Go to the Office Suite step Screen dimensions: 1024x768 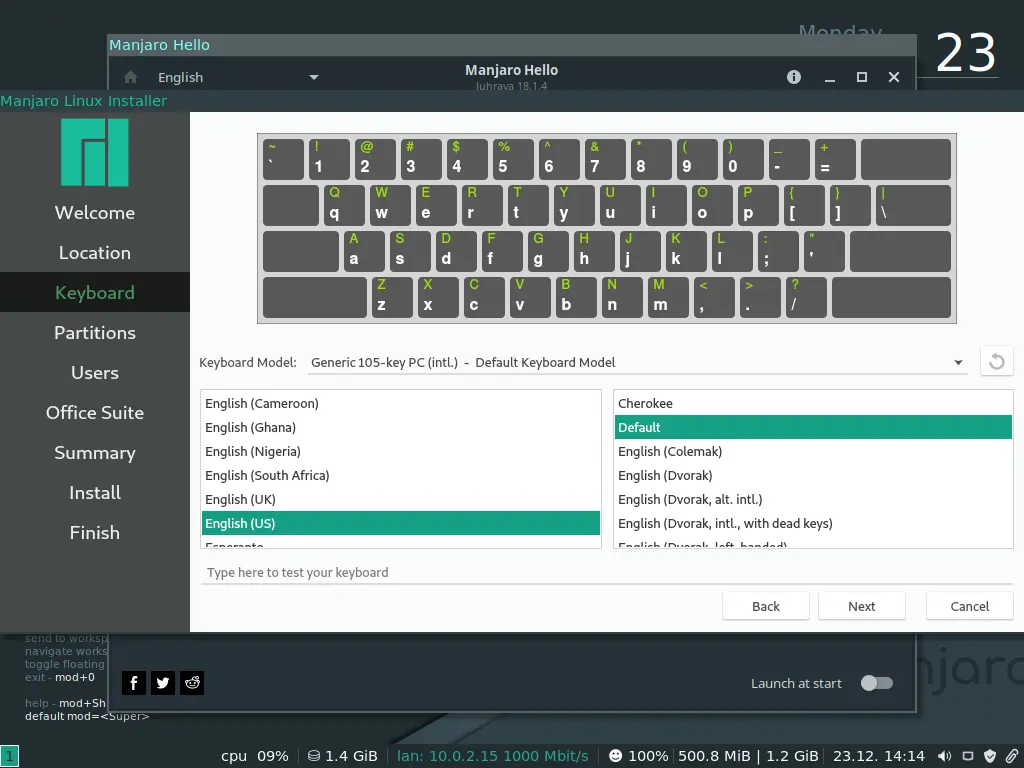95,413
